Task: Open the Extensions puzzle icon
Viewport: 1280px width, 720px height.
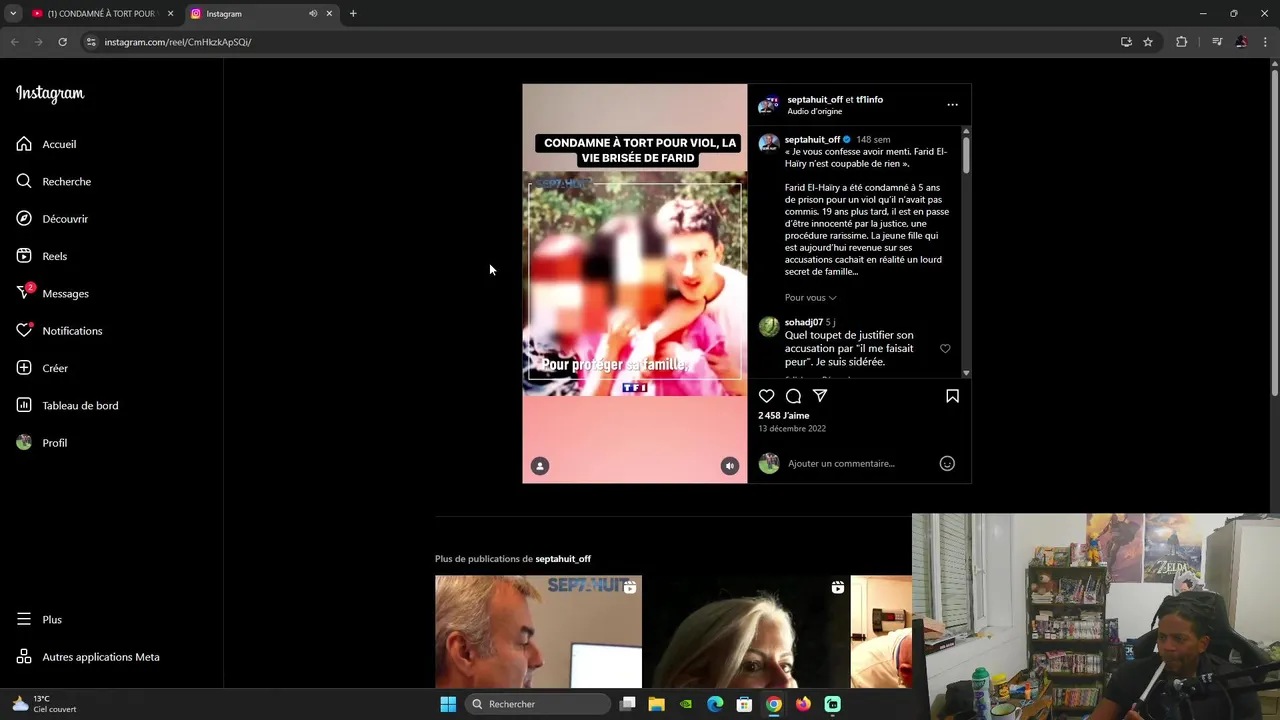Action: pos(1181,42)
